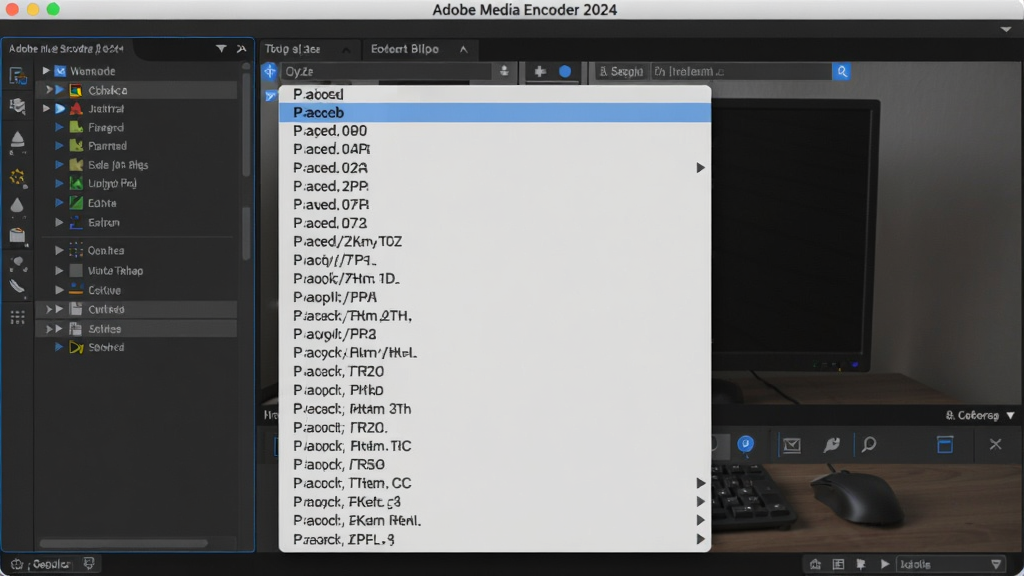The image size is (1024, 576).
Task: Choose the Placock, TItem. CC item
Action: [494, 483]
